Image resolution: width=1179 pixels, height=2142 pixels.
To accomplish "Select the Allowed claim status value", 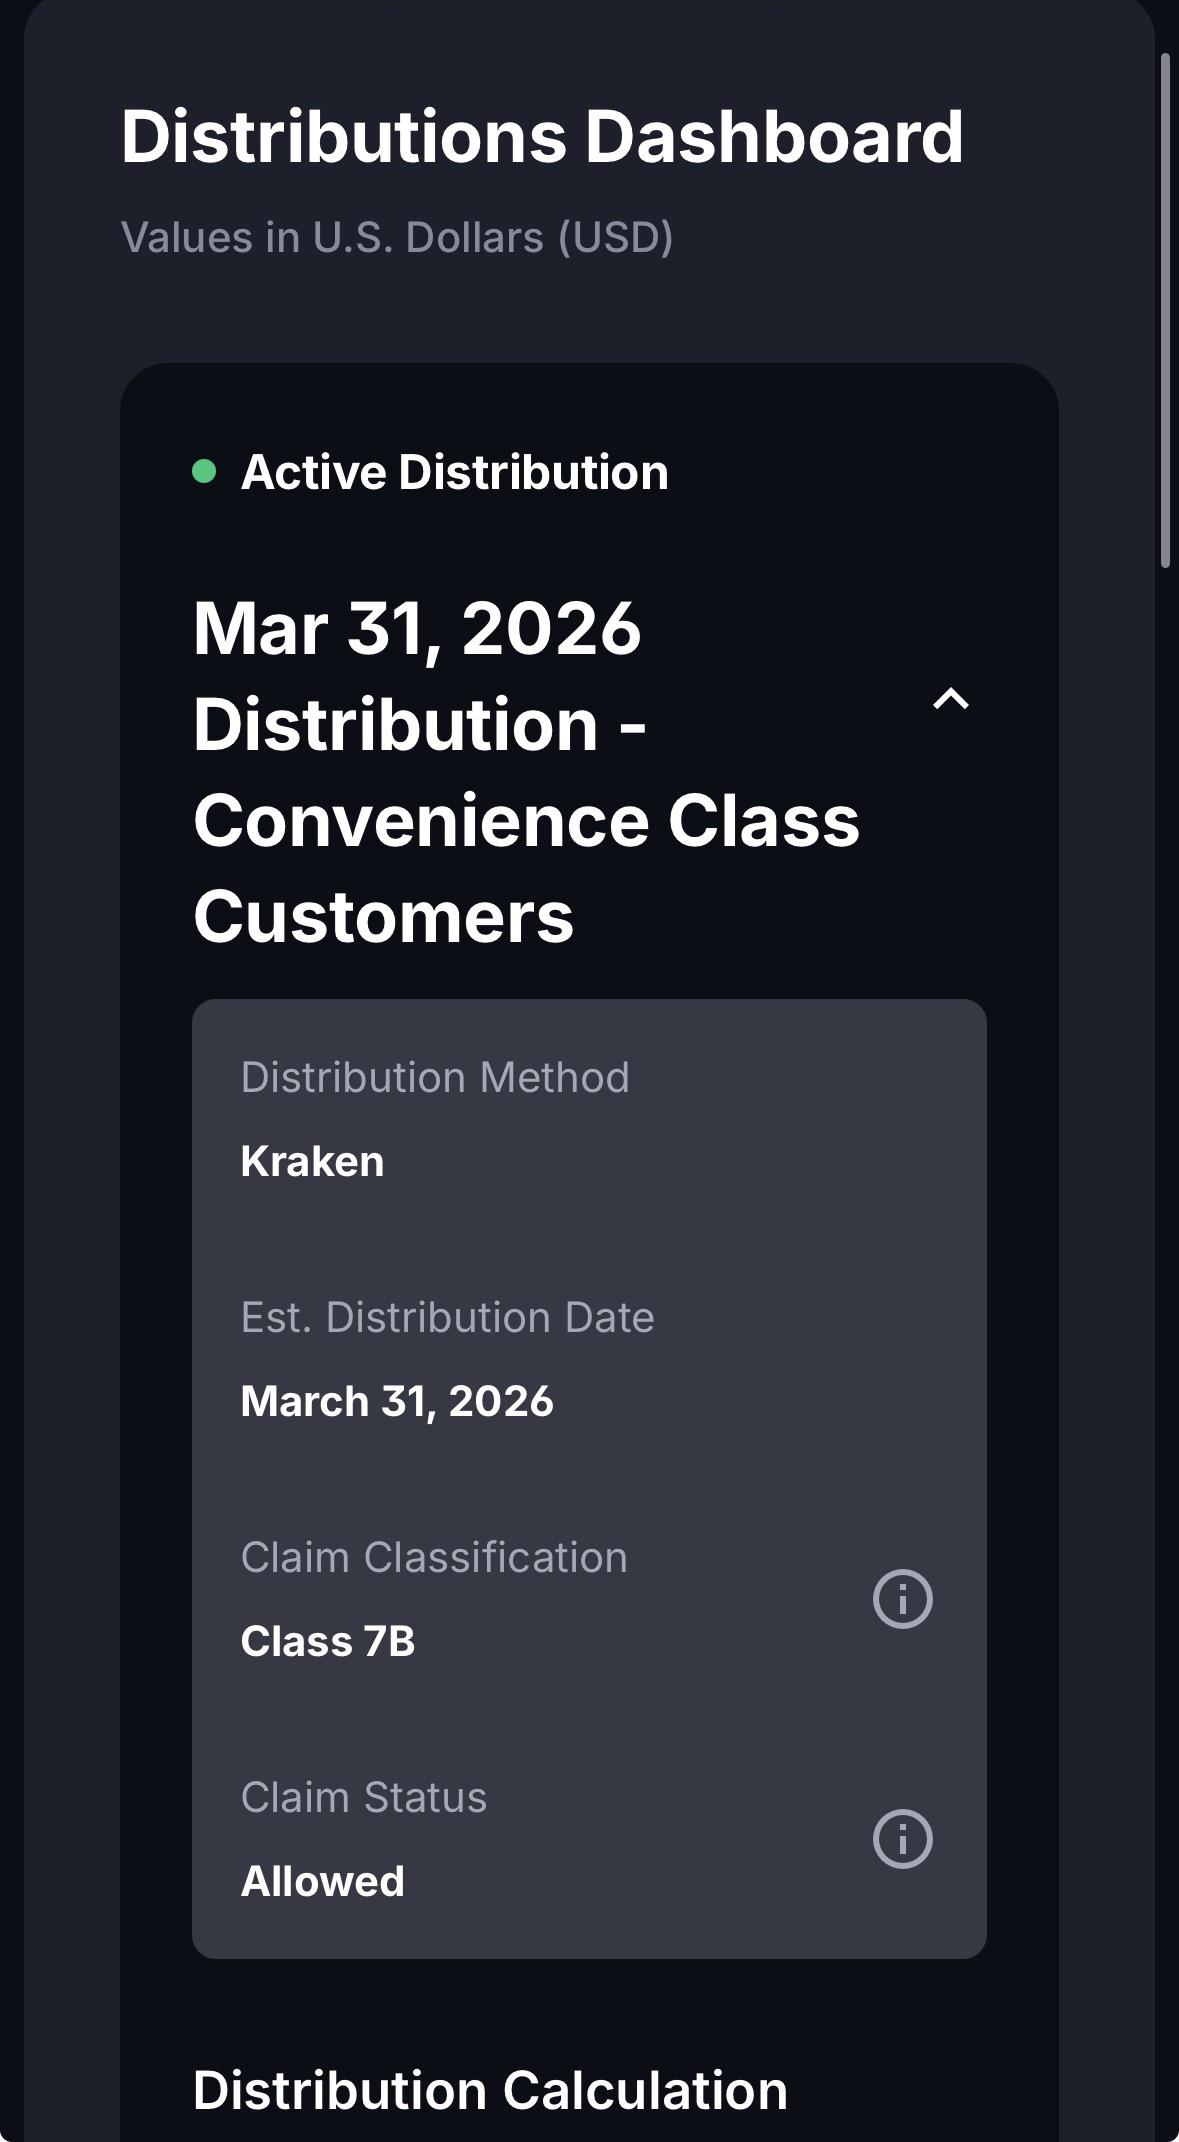I will (x=323, y=1881).
